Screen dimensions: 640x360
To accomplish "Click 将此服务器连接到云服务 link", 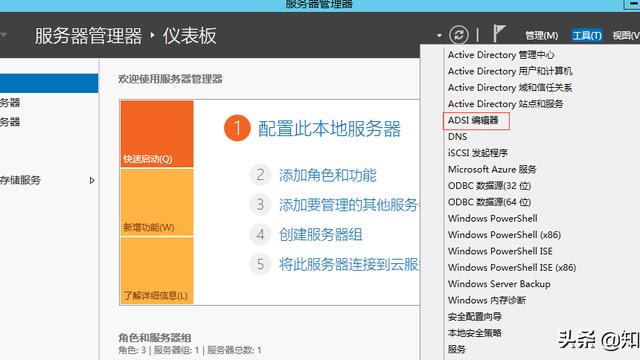I will pyautogui.click(x=349, y=264).
